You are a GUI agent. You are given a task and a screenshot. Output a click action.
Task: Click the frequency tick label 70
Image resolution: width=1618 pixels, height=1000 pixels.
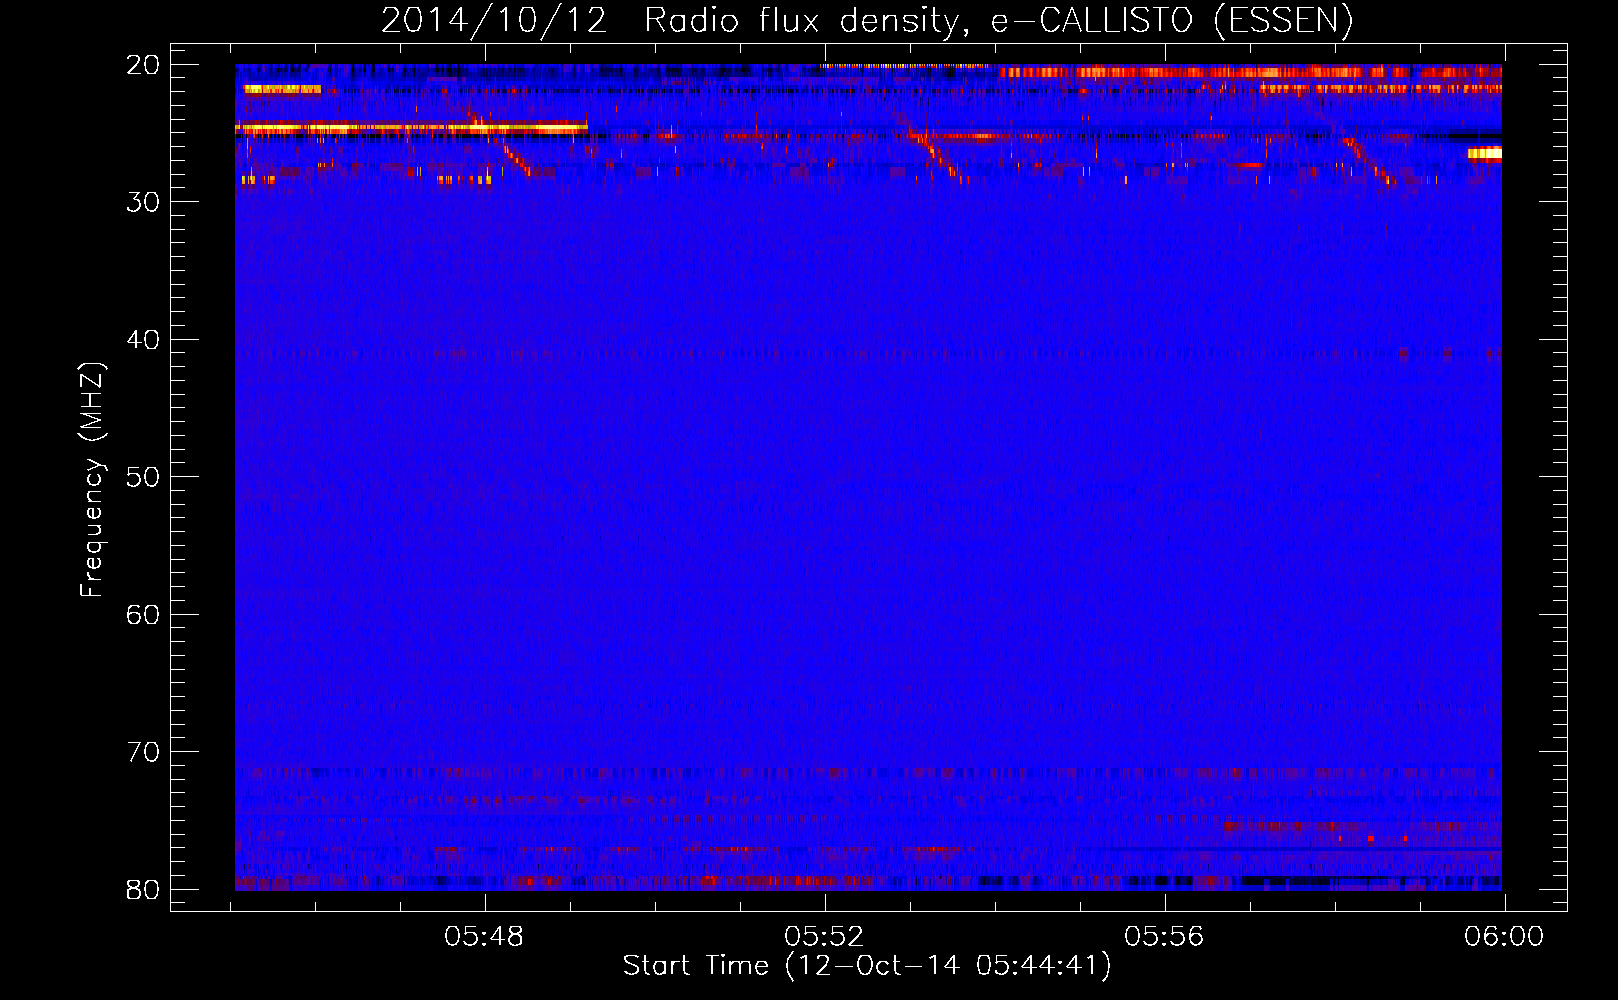coord(143,752)
